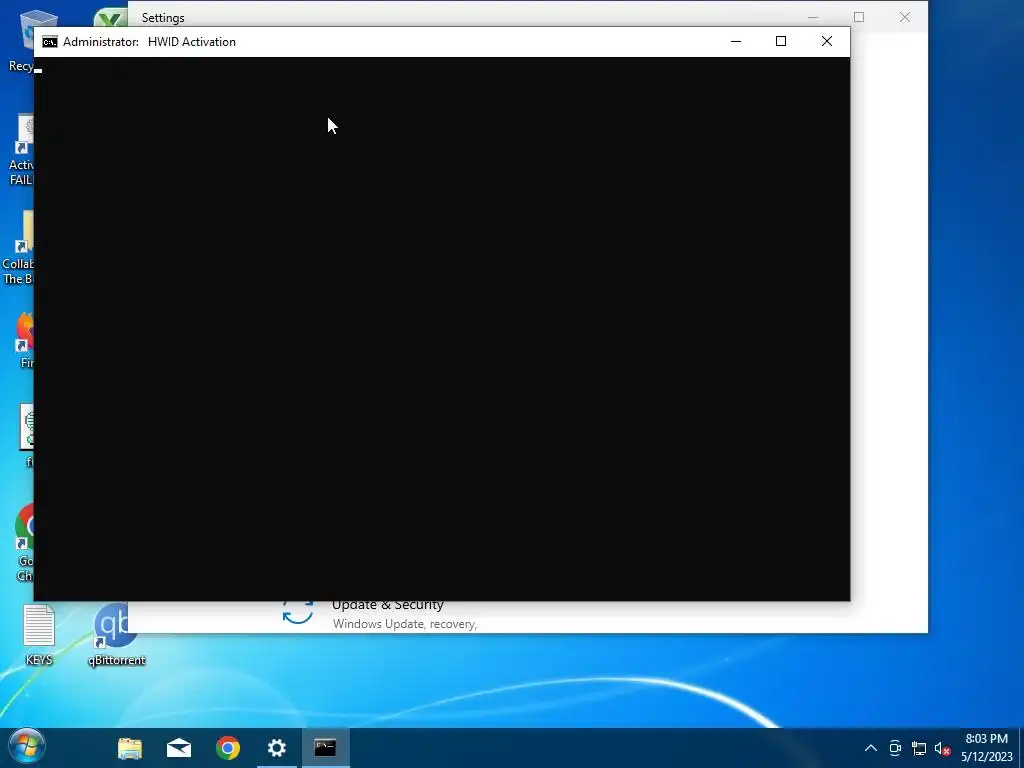Select the Firefox desktop shortcut
The width and height of the screenshot is (1024, 768).
click(24, 341)
